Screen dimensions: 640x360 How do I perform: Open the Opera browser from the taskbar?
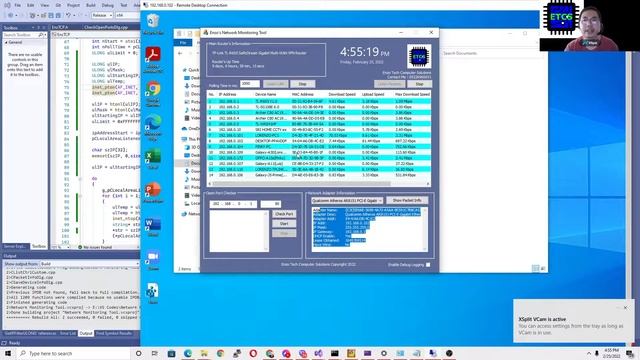click(253, 353)
